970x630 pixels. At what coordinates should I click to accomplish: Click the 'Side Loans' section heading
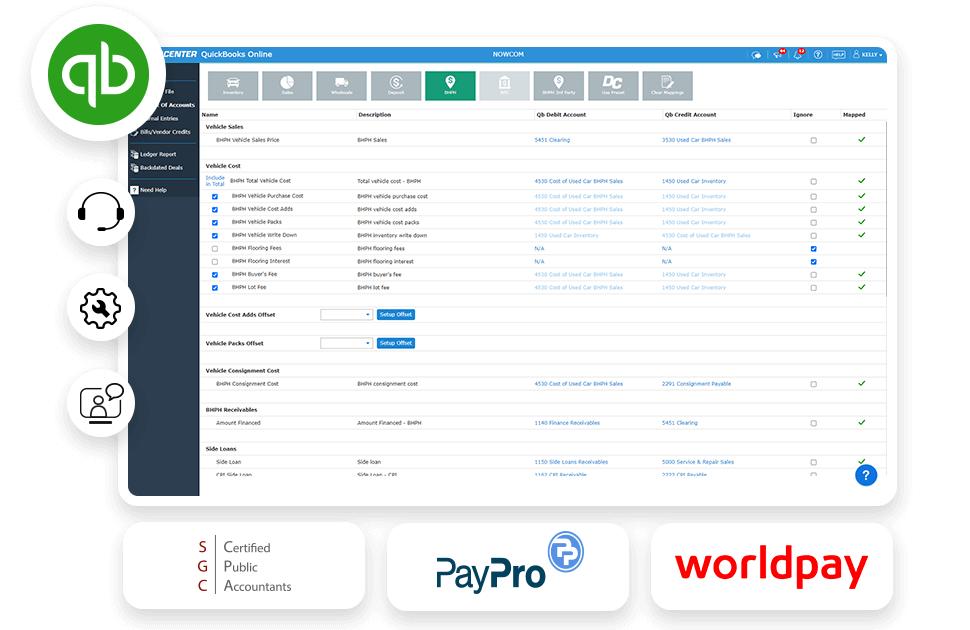(x=221, y=449)
